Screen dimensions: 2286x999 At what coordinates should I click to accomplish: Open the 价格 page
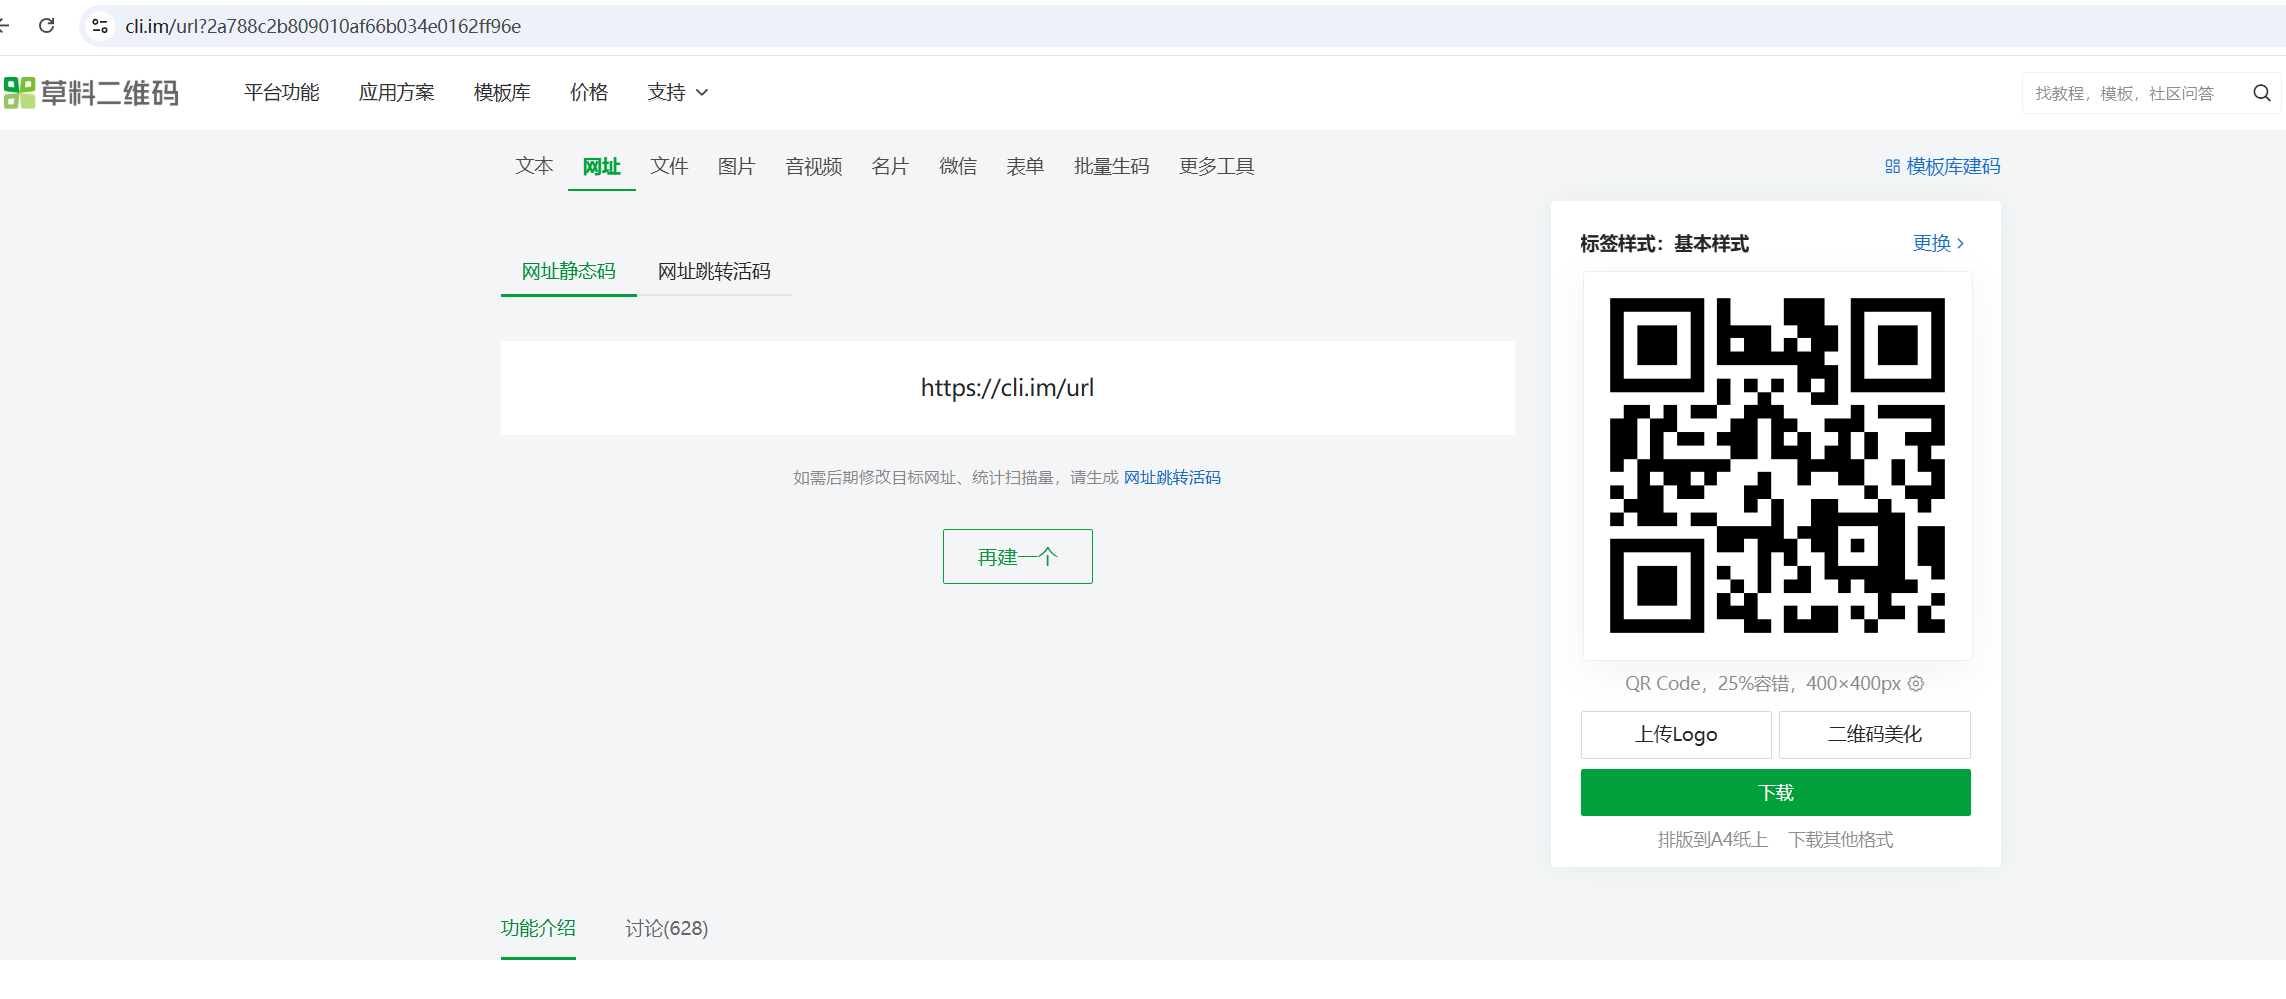[x=589, y=93]
